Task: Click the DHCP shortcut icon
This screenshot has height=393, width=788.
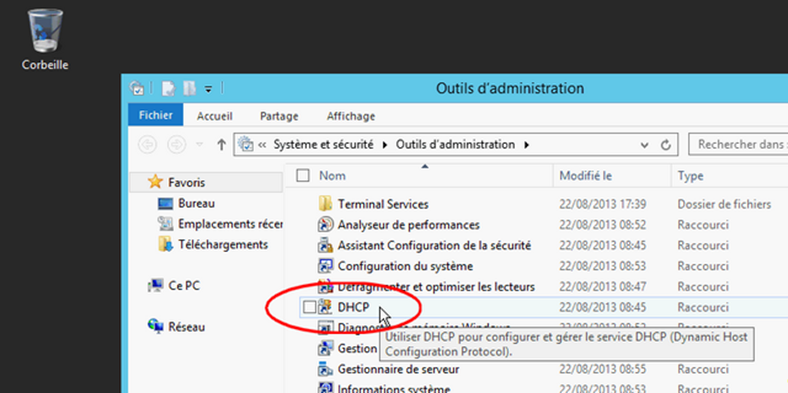Action: pos(326,307)
